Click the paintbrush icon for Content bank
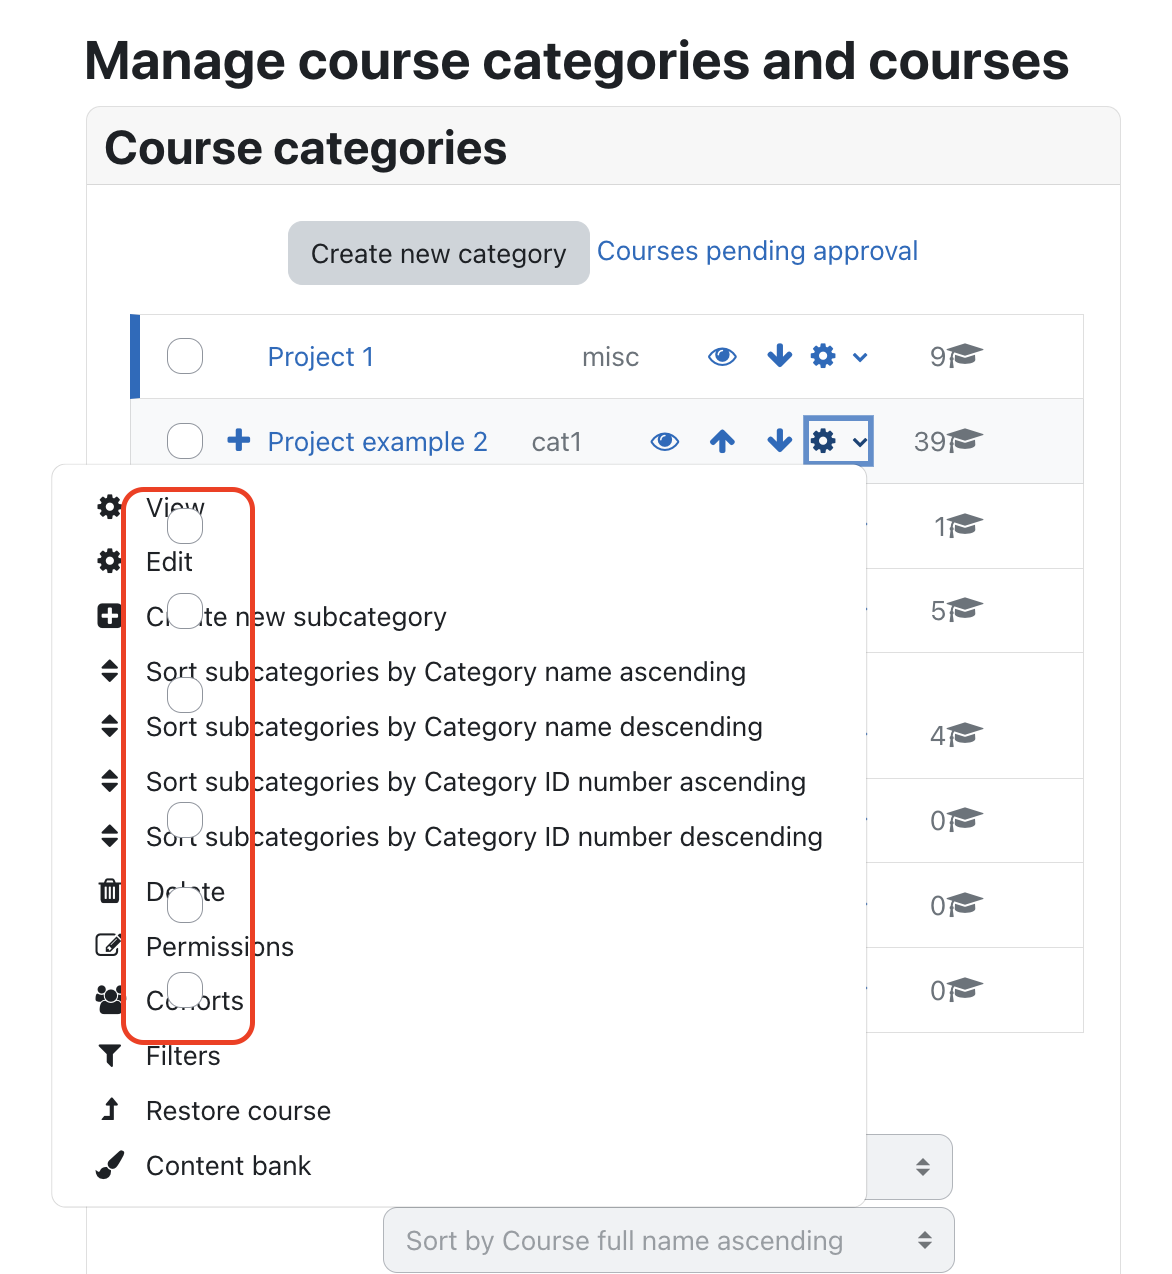This screenshot has width=1172, height=1274. tap(110, 1165)
